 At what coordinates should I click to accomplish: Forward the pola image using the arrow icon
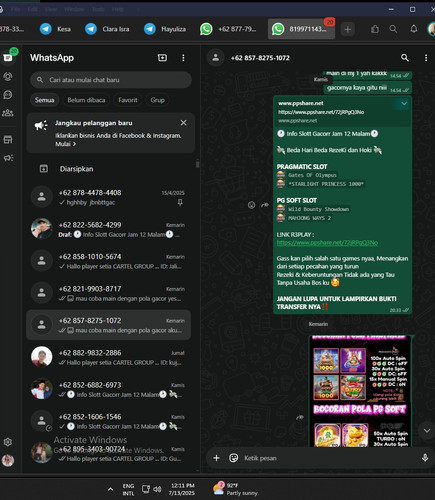pos(300,417)
